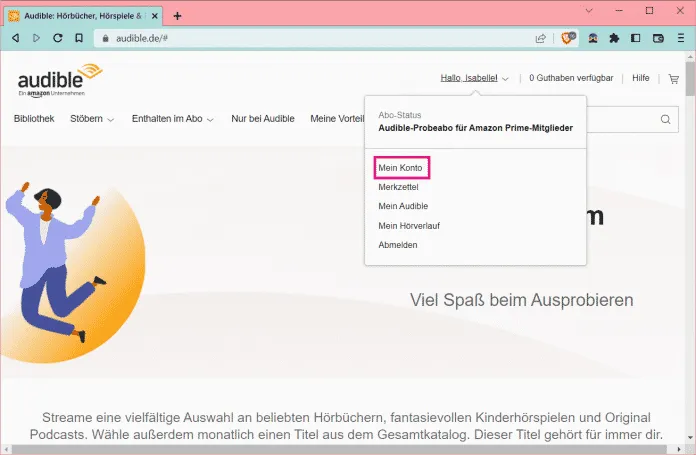
Task: Click the scrollbar down arrow
Action: click(690, 438)
